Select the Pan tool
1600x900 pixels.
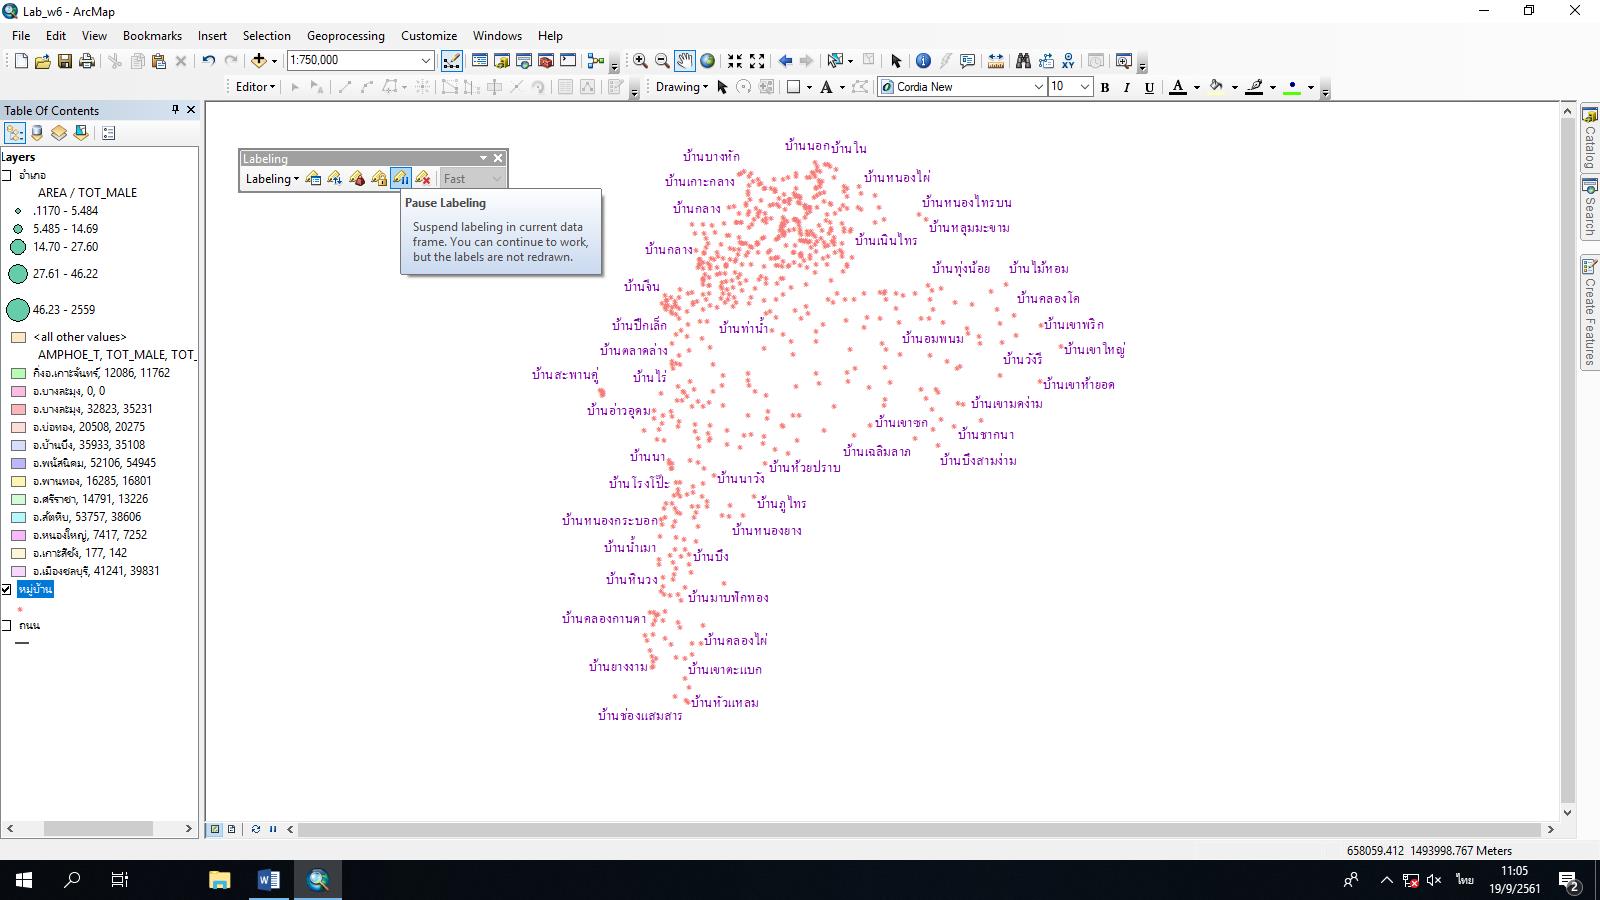[x=683, y=61]
